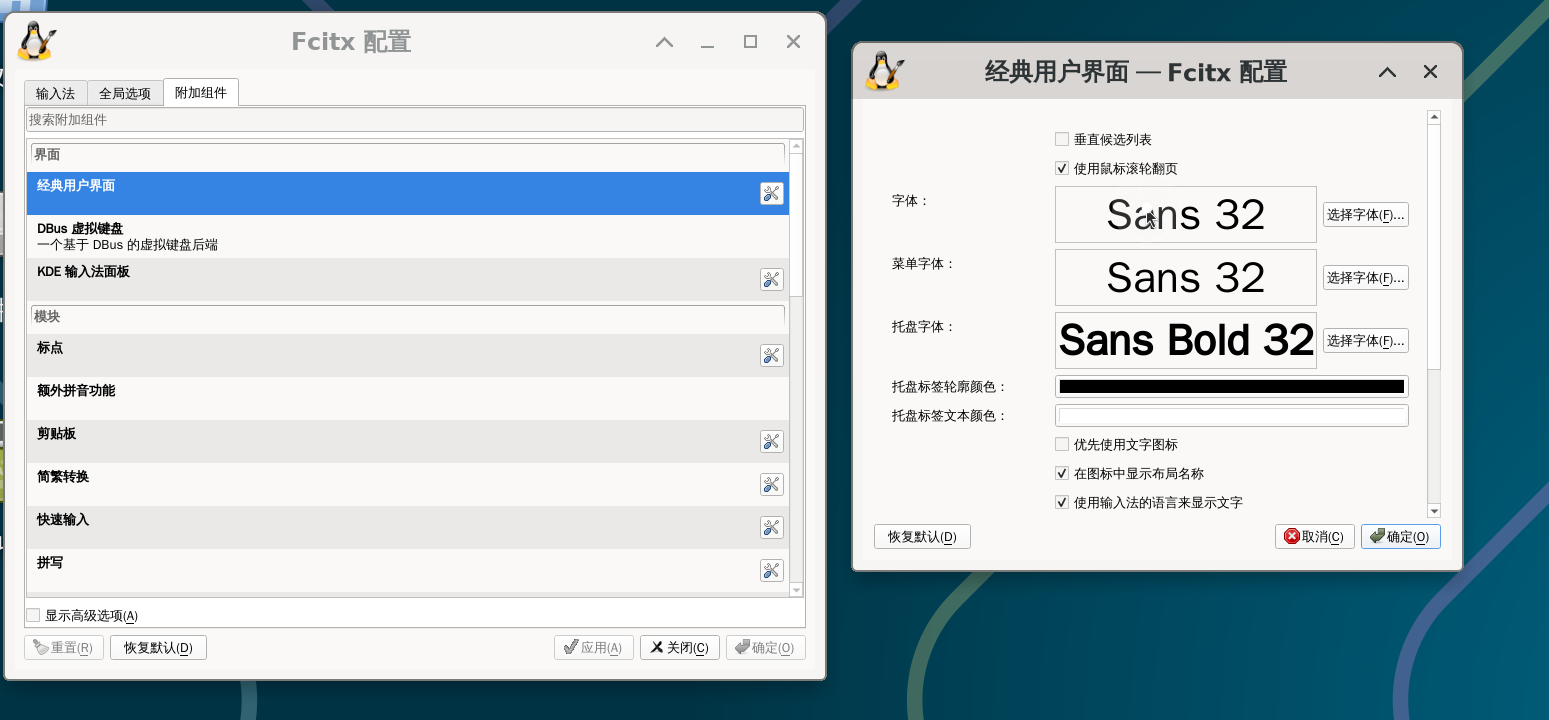Click 恢复默认 in the main Fcitx 配置 window
Image resolution: width=1549 pixels, height=720 pixels.
[x=158, y=647]
